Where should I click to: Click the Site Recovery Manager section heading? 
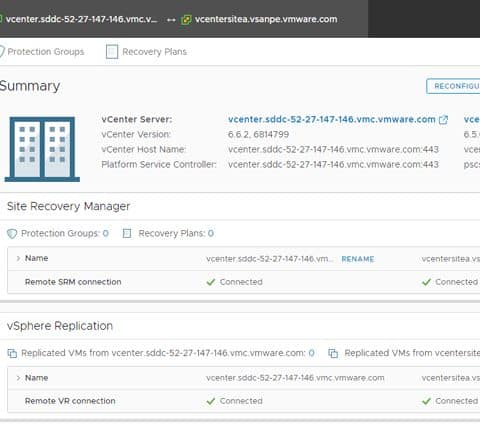click(68, 206)
